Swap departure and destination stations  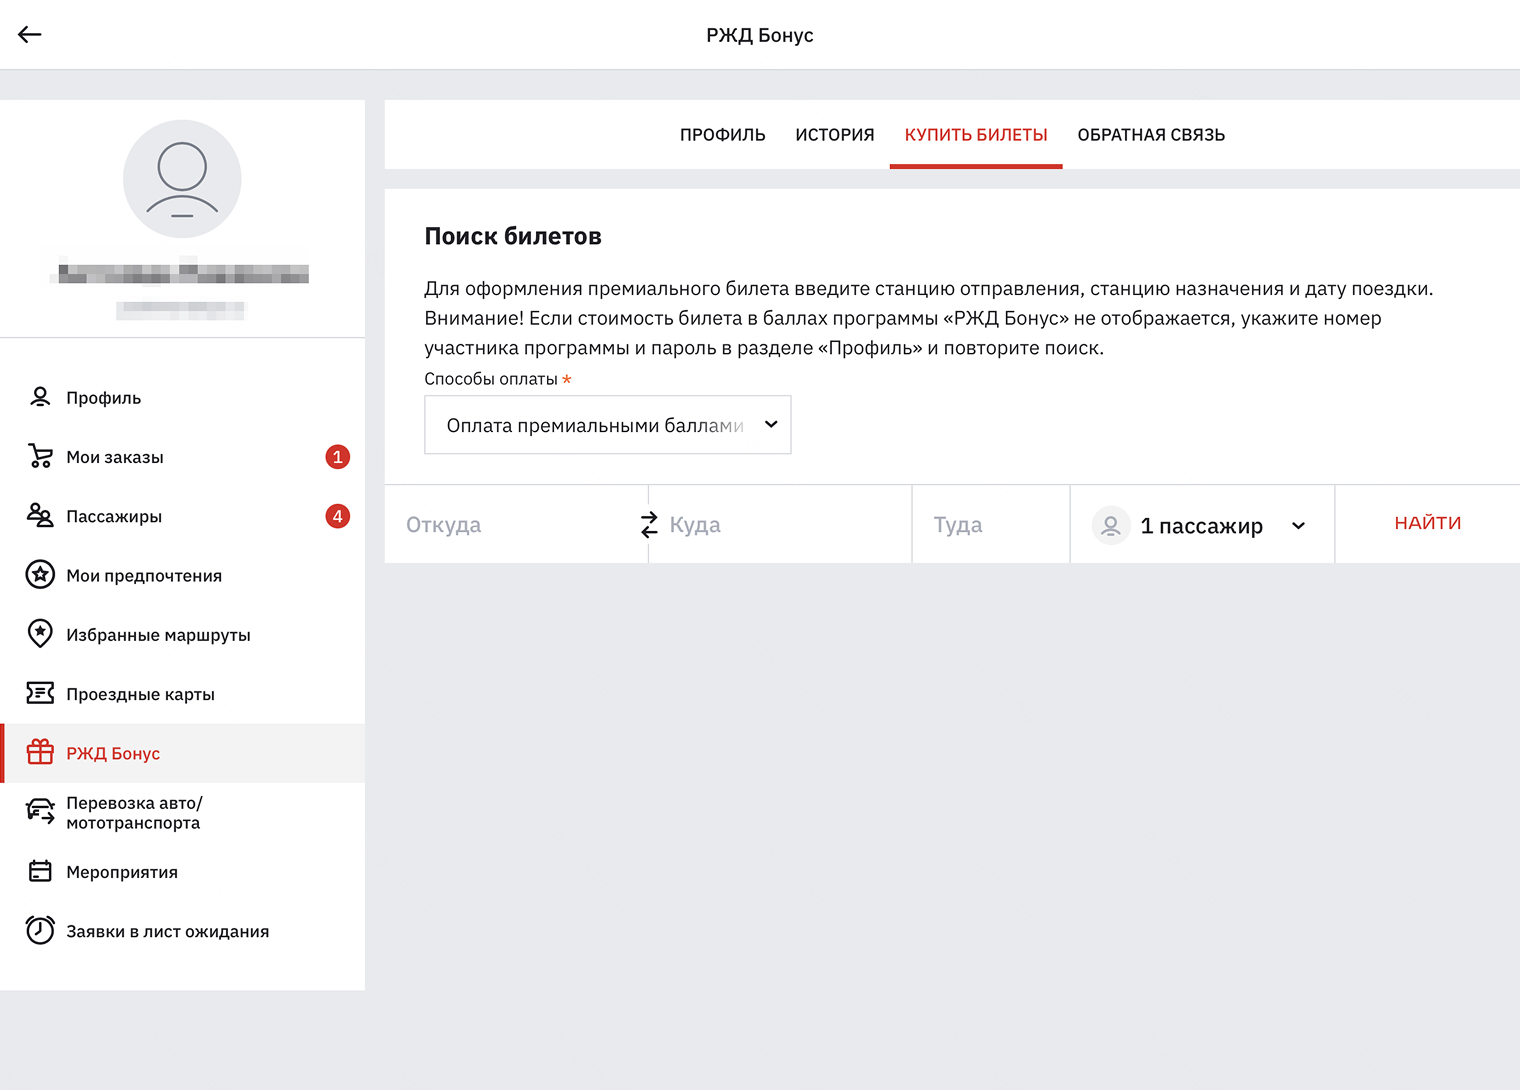[x=649, y=525]
